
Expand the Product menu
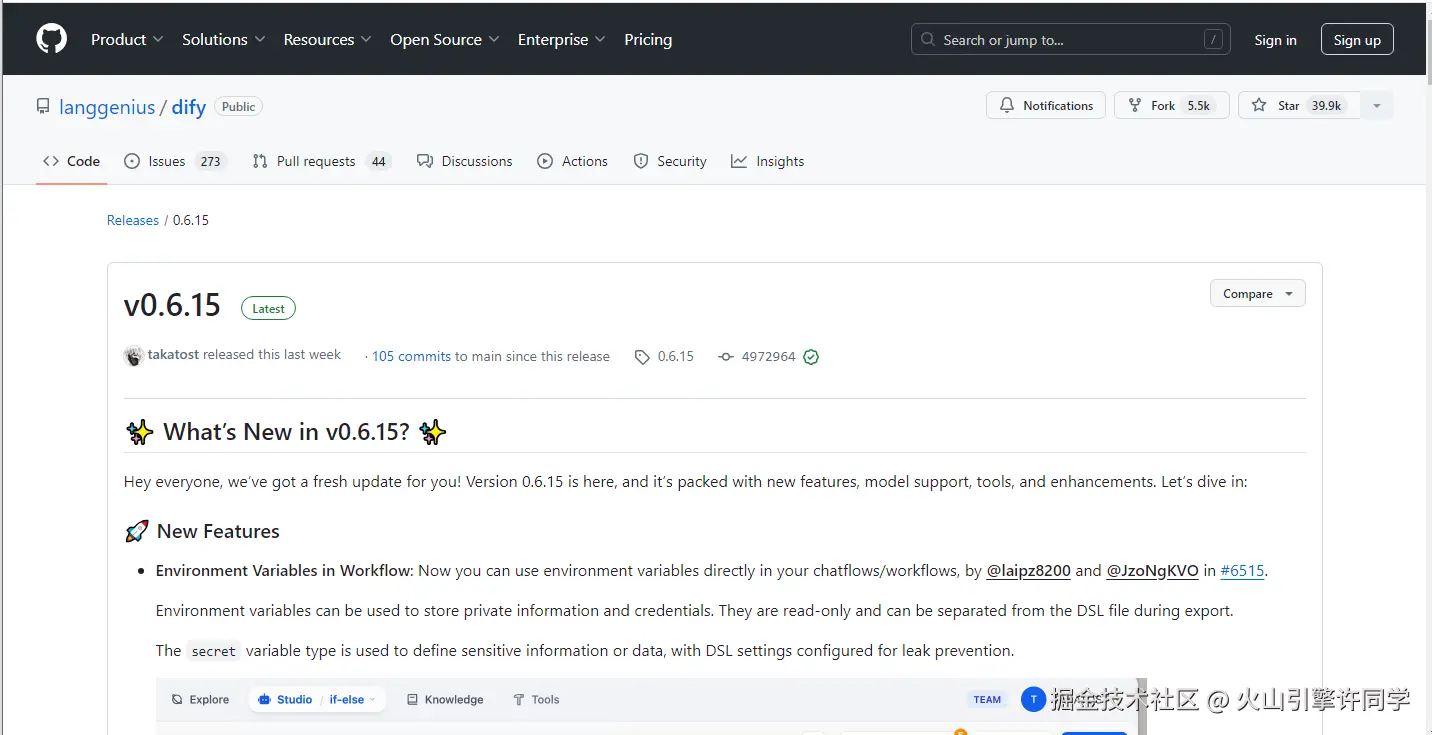pos(127,39)
